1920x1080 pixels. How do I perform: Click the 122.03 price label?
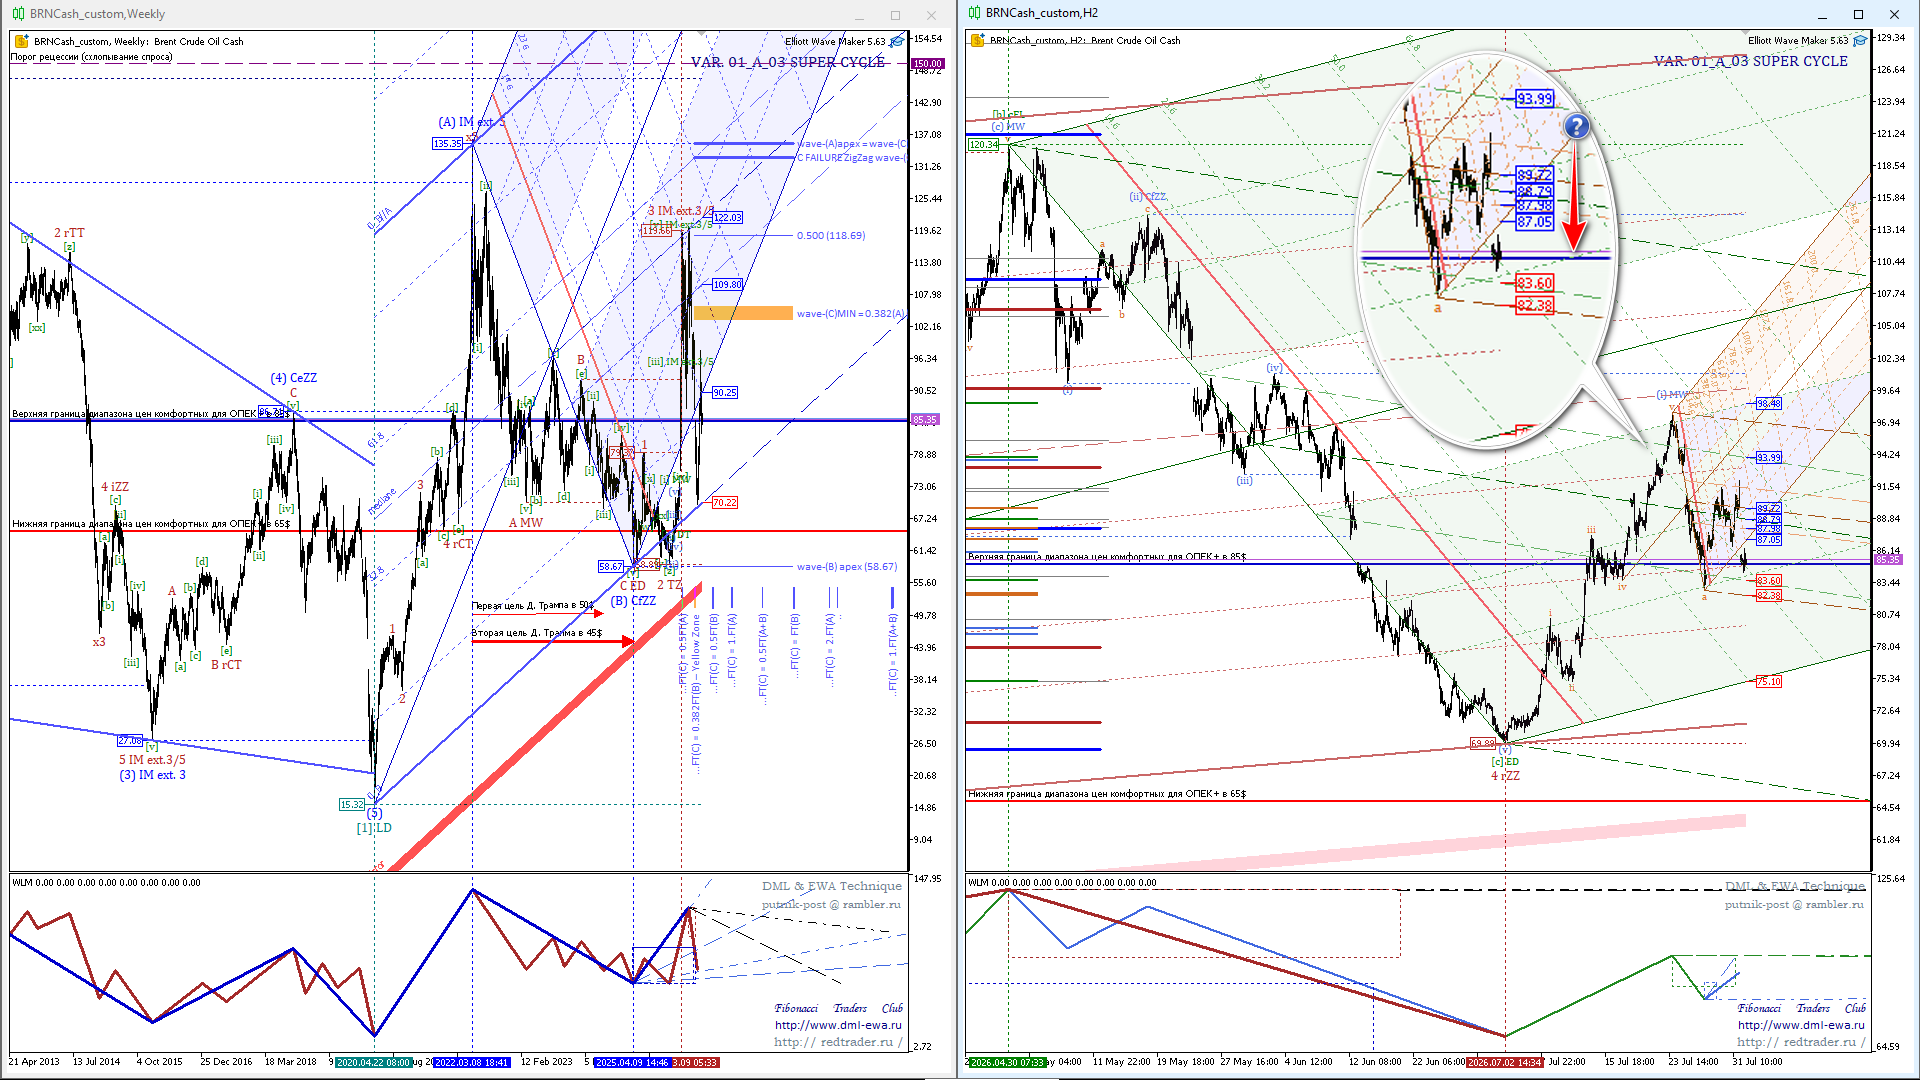point(727,217)
